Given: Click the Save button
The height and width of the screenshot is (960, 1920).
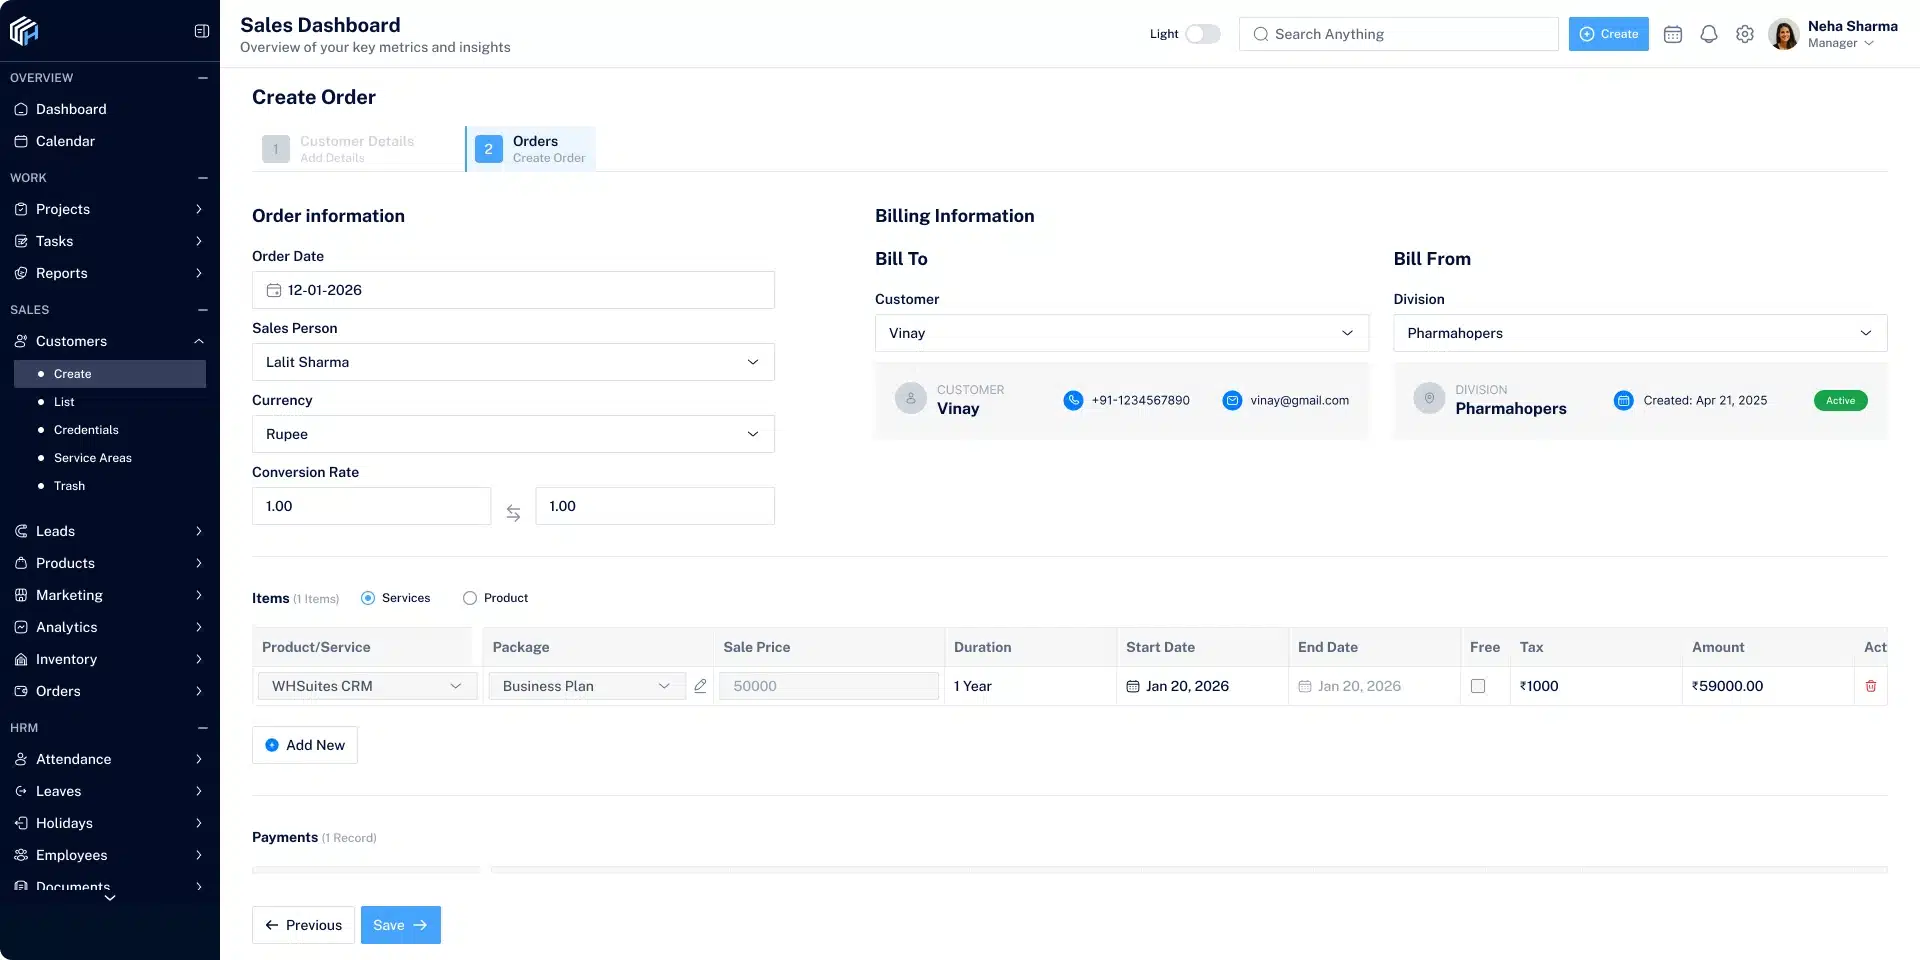Looking at the screenshot, I should tap(401, 925).
